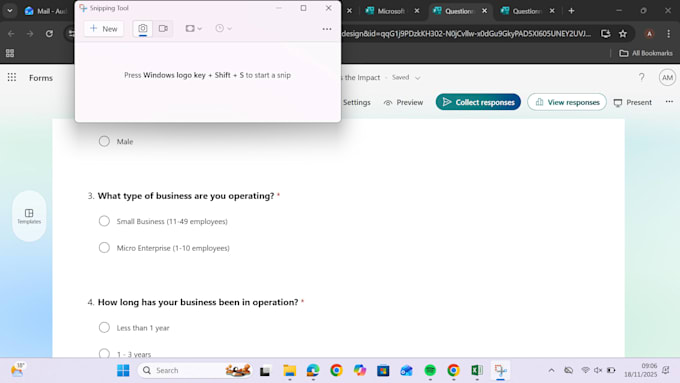Switch to the last Questionnaire tab
The image size is (680, 383).
point(526,11)
